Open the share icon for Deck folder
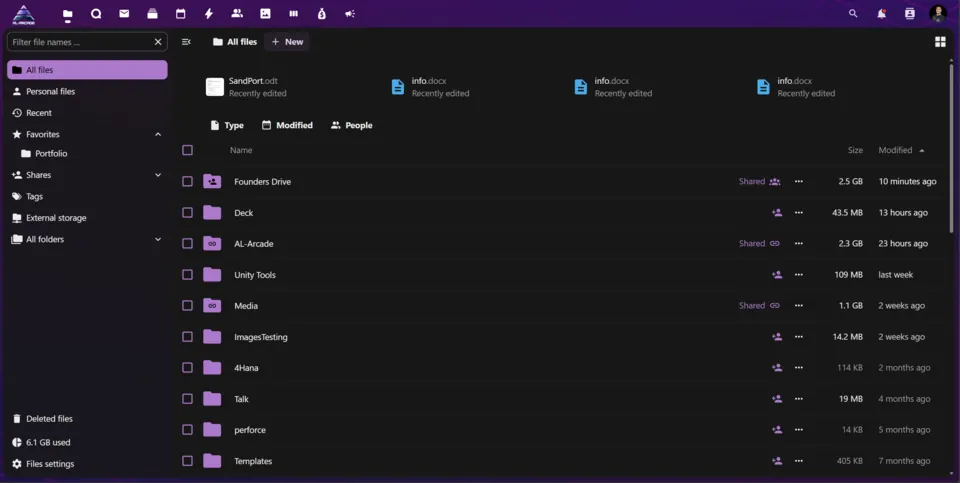This screenshot has width=960, height=483. [777, 212]
